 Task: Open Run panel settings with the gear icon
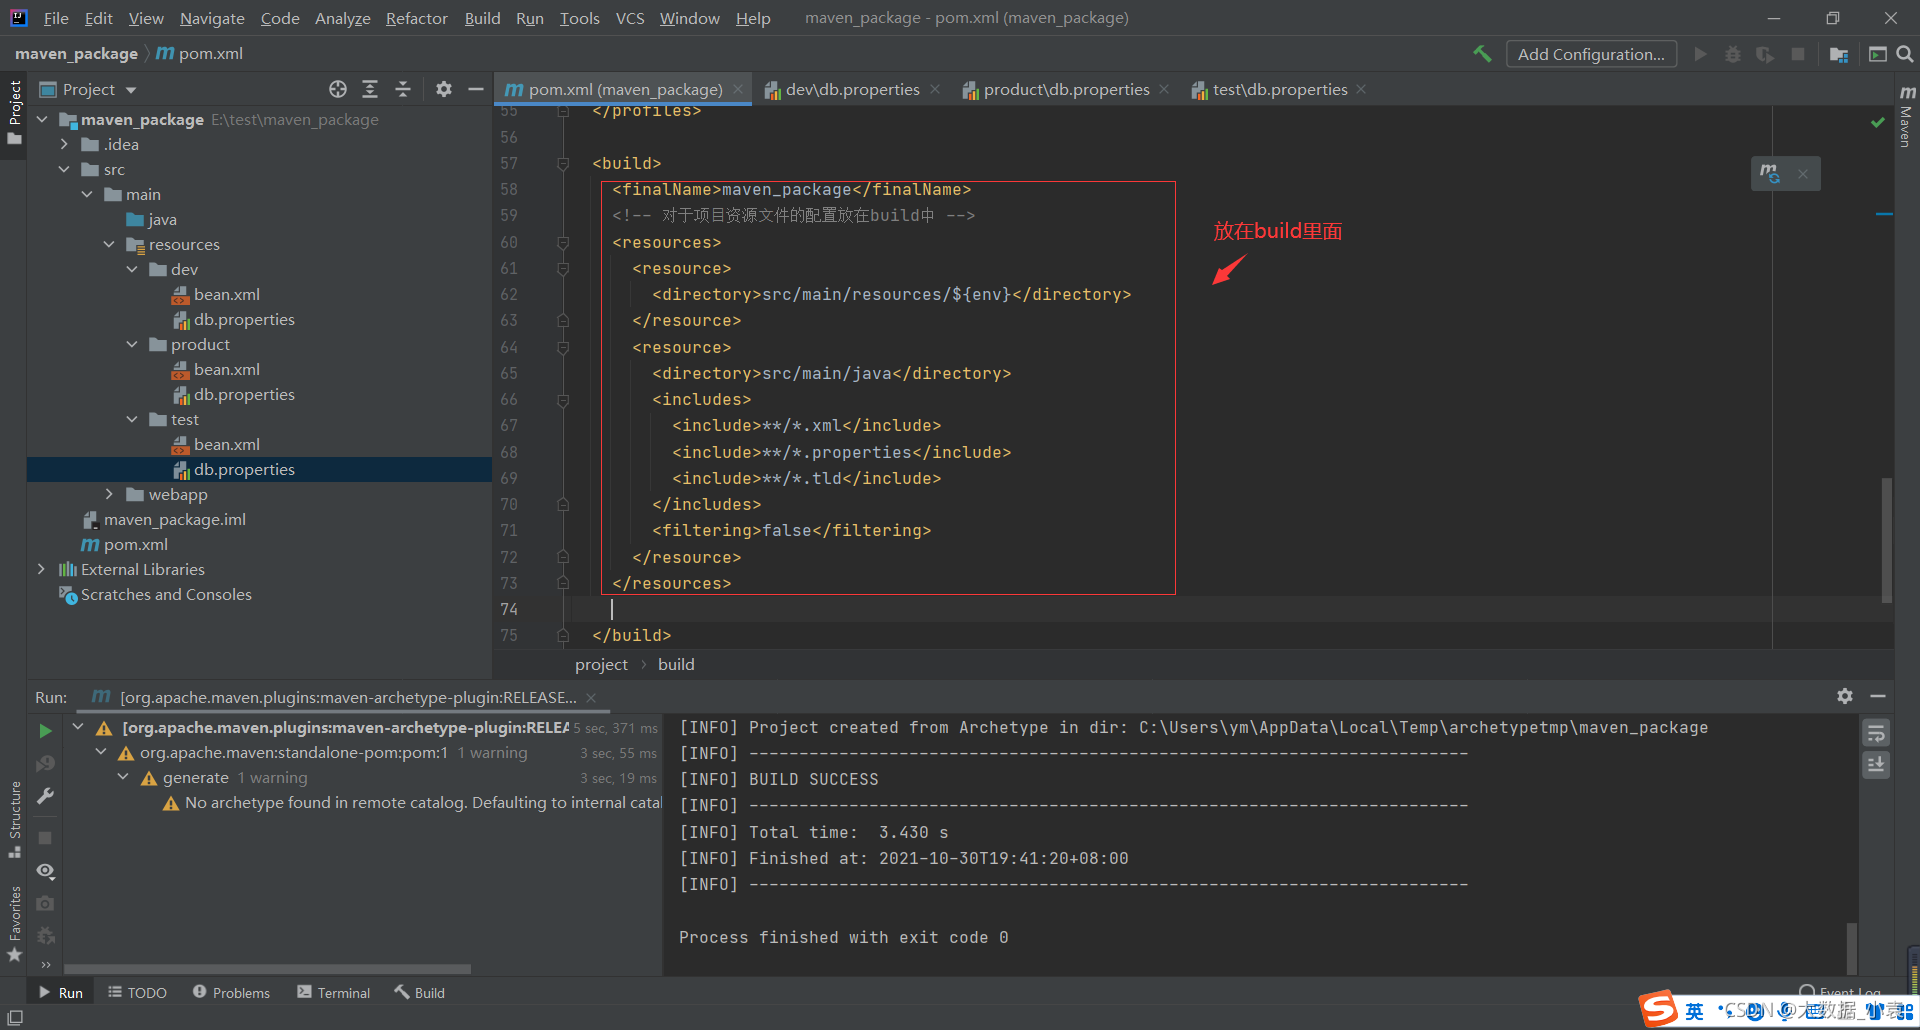click(x=1845, y=696)
